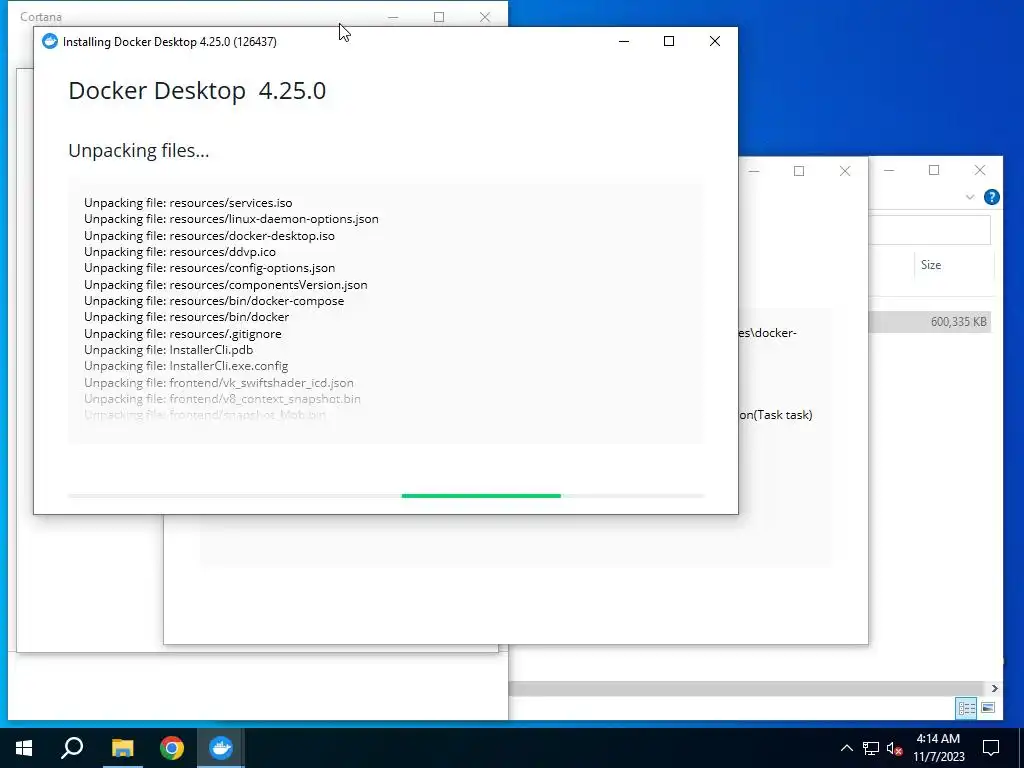Minimize the Docker Desktop installer window

tap(624, 41)
